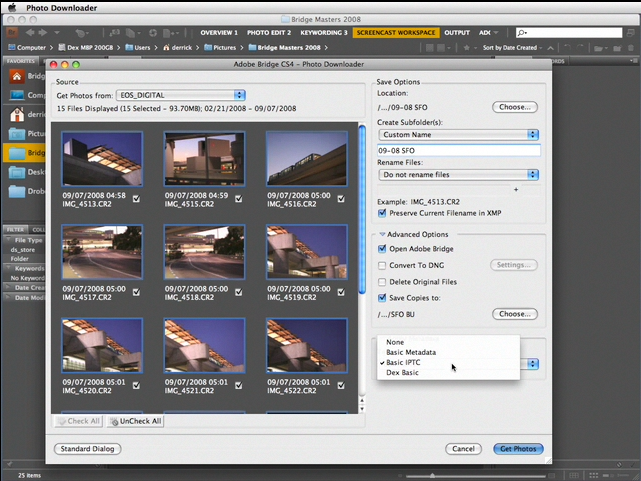Enable Convert To DNG checkbox
641x481 pixels.
click(x=382, y=266)
